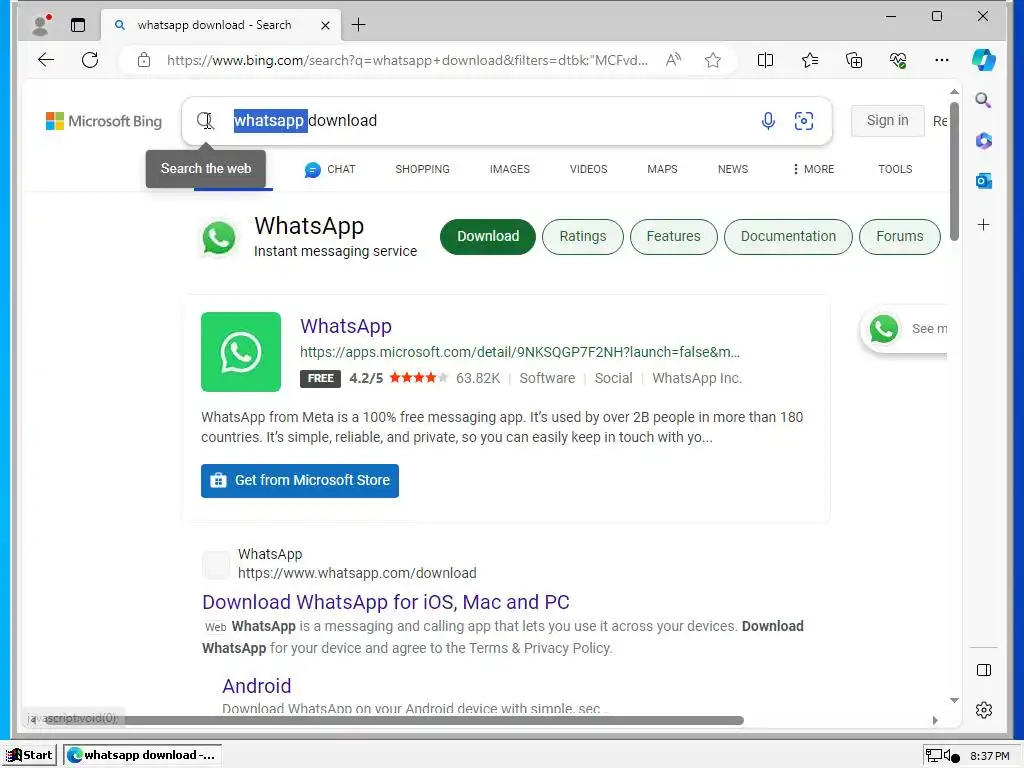This screenshot has height=768, width=1024.
Task: Open sidebar settings gear
Action: click(x=984, y=710)
